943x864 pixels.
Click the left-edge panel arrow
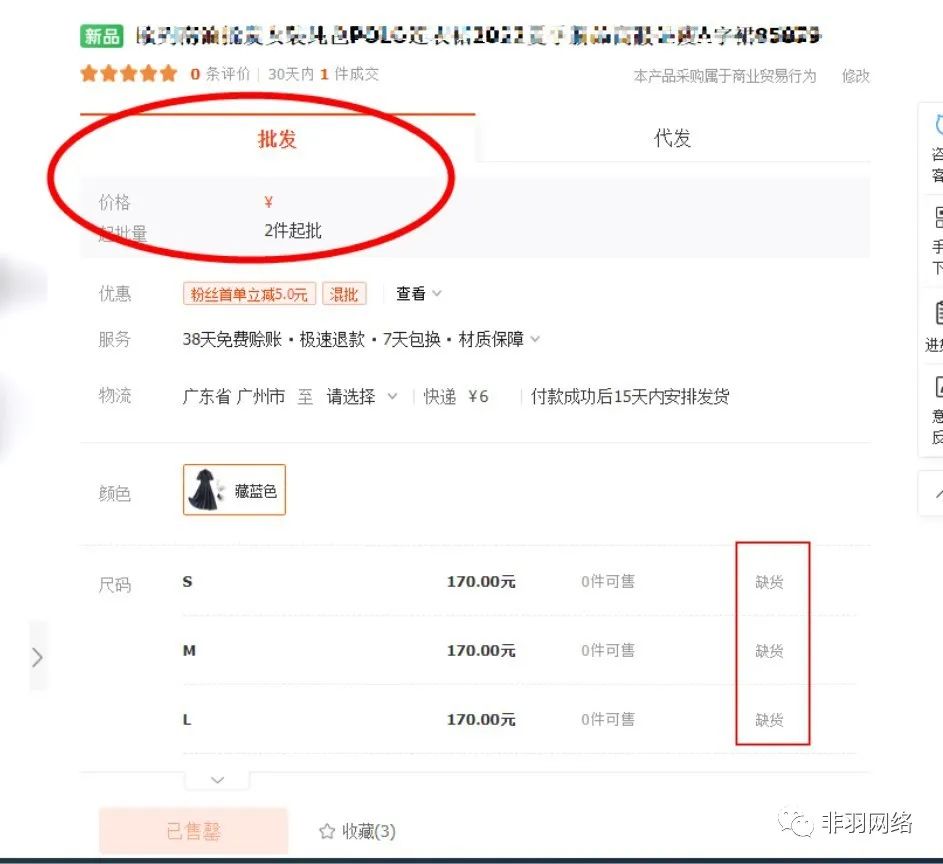(37, 657)
